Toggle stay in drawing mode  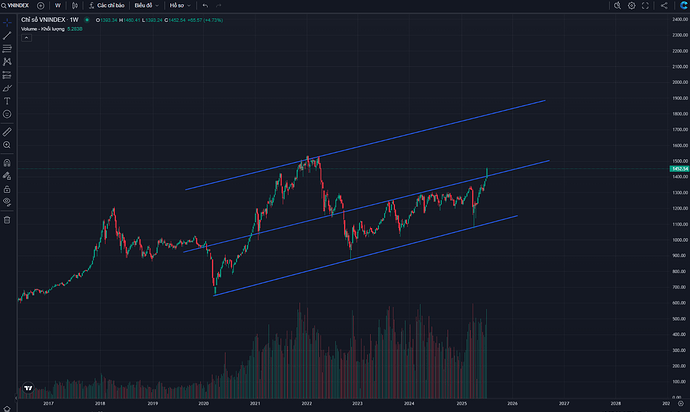[x=7, y=176]
